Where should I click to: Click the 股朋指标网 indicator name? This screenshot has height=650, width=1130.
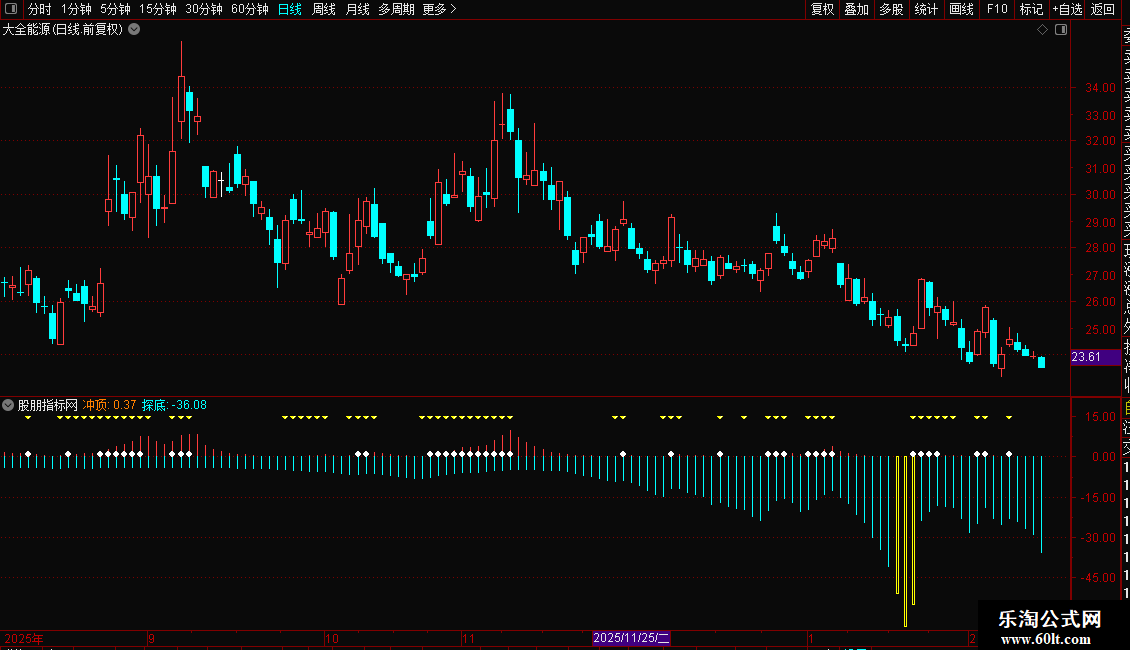(48, 405)
